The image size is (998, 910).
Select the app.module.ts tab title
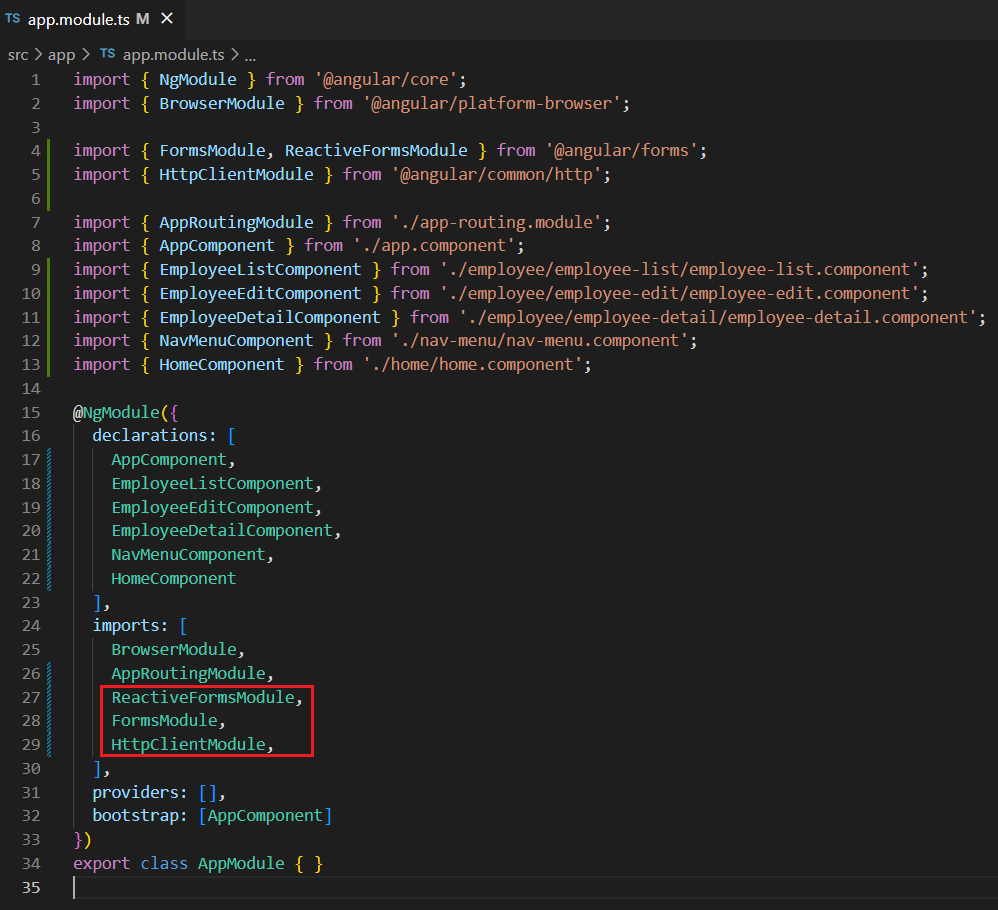pyautogui.click(x=79, y=19)
